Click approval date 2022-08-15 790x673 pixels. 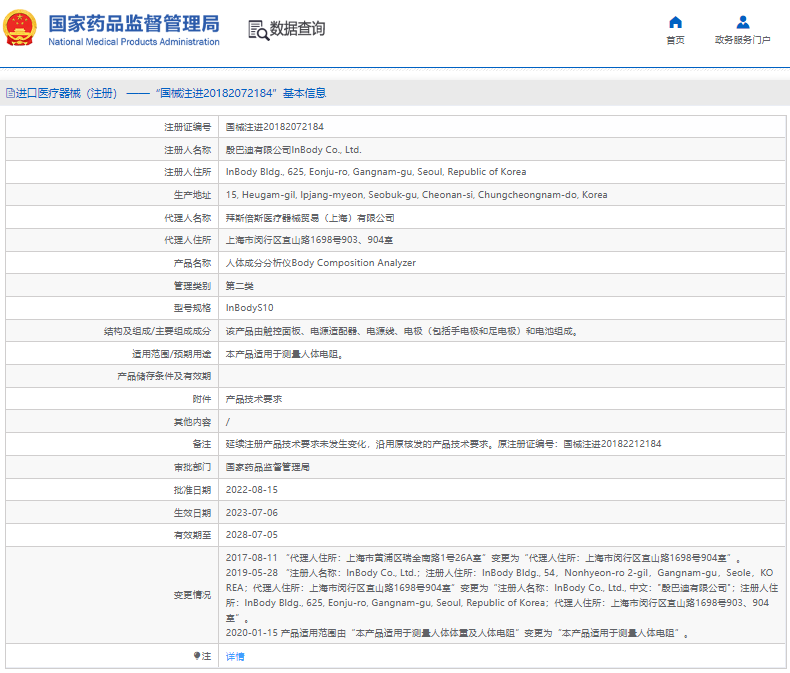251,490
